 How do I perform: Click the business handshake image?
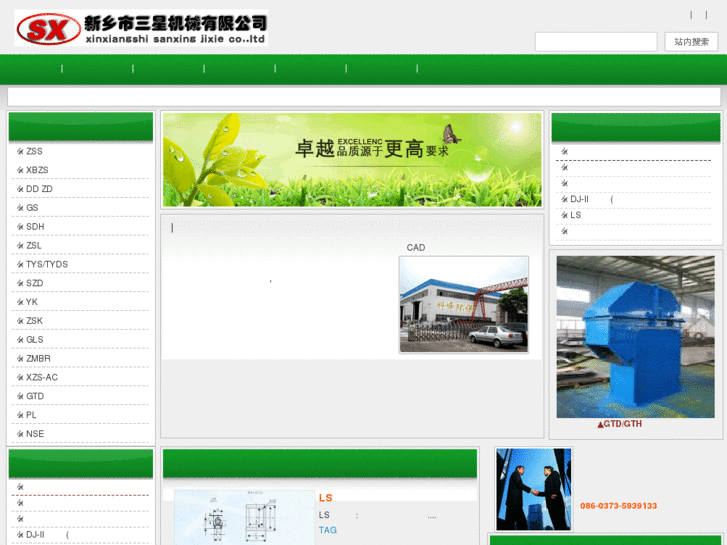(534, 489)
